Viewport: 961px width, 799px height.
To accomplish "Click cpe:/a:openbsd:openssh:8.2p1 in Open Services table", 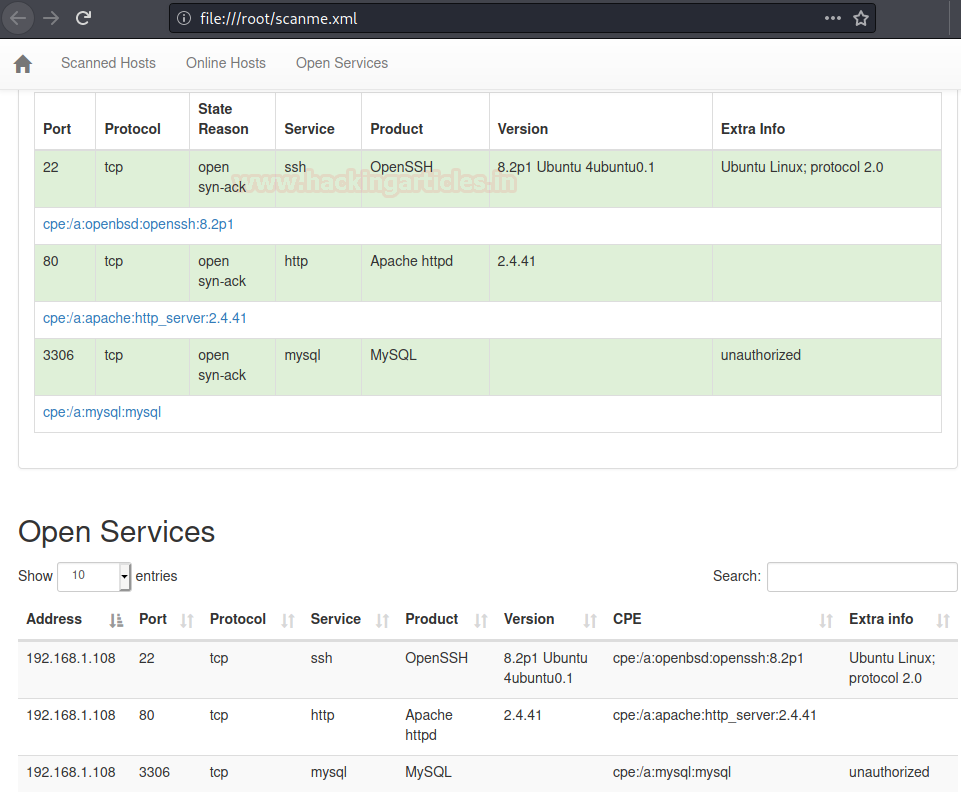I will pos(708,659).
